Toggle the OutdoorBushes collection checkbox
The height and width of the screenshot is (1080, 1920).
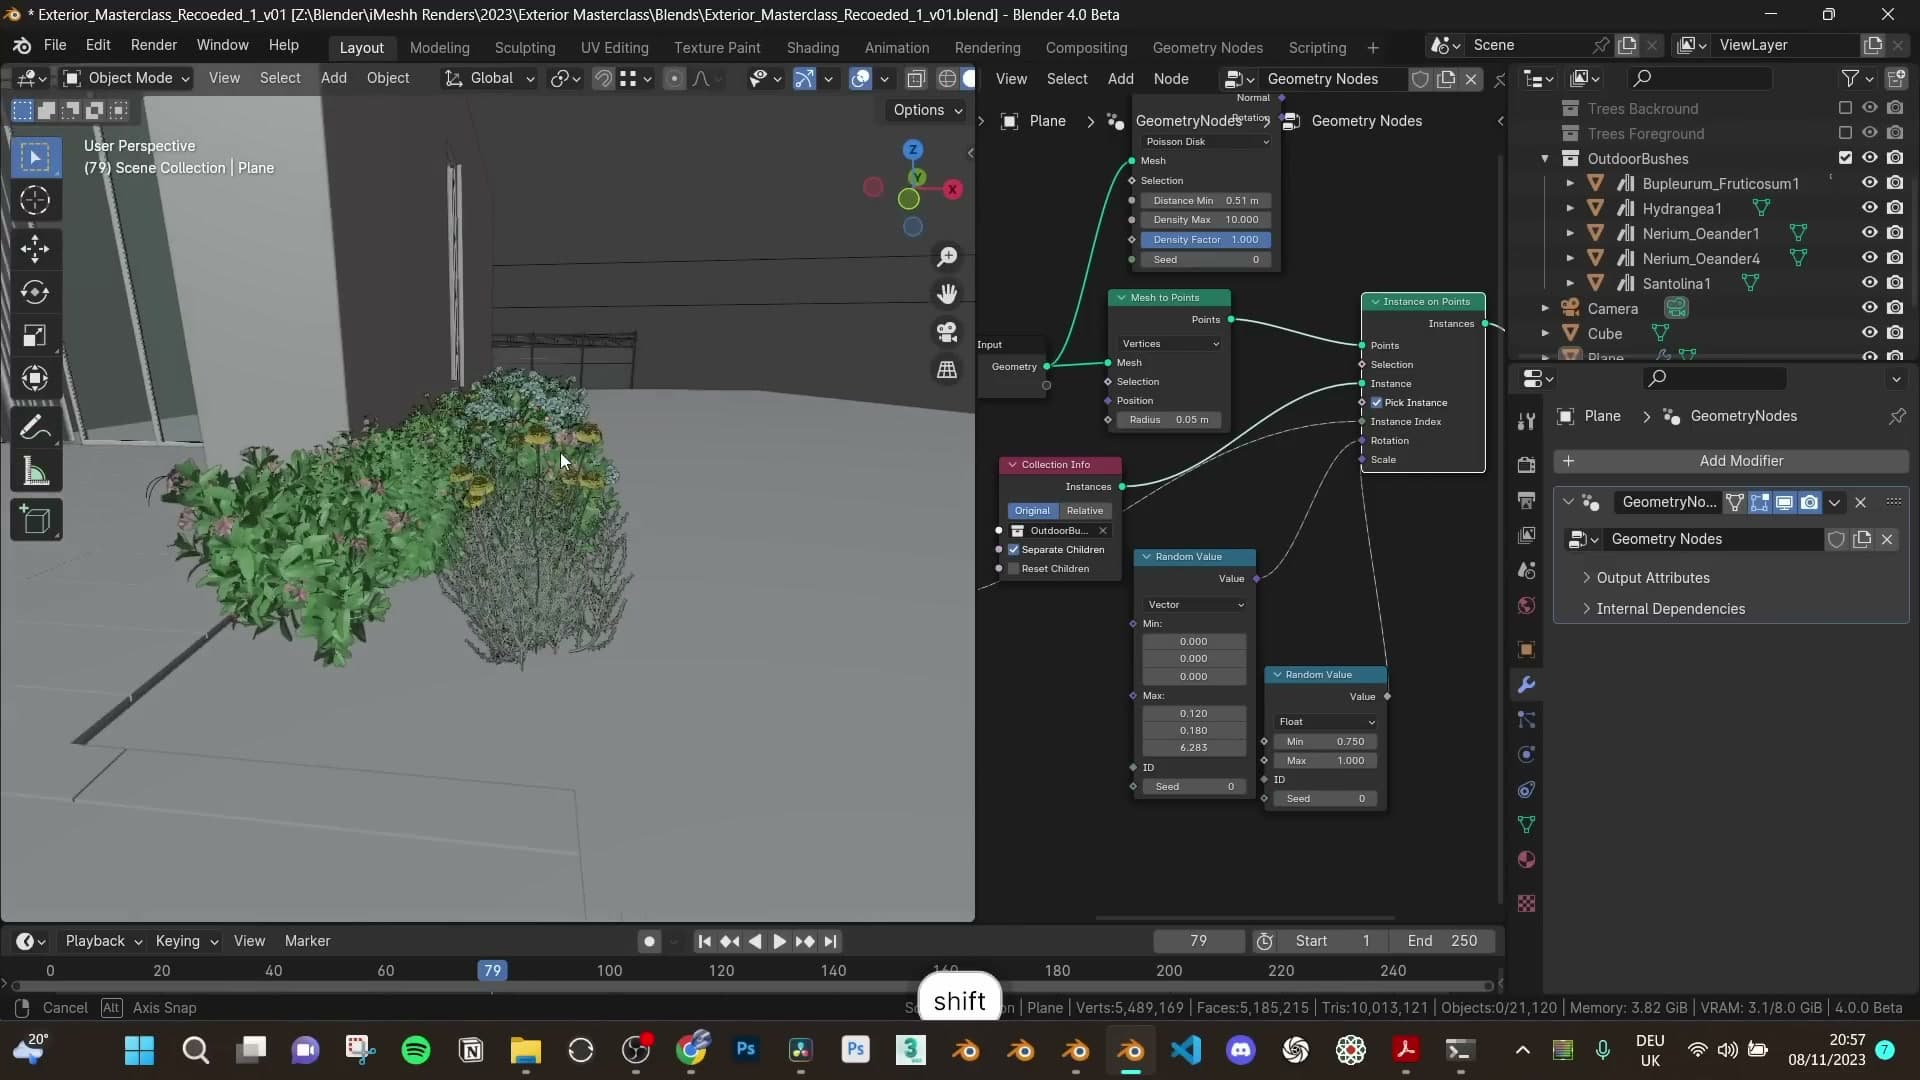pyautogui.click(x=1845, y=158)
